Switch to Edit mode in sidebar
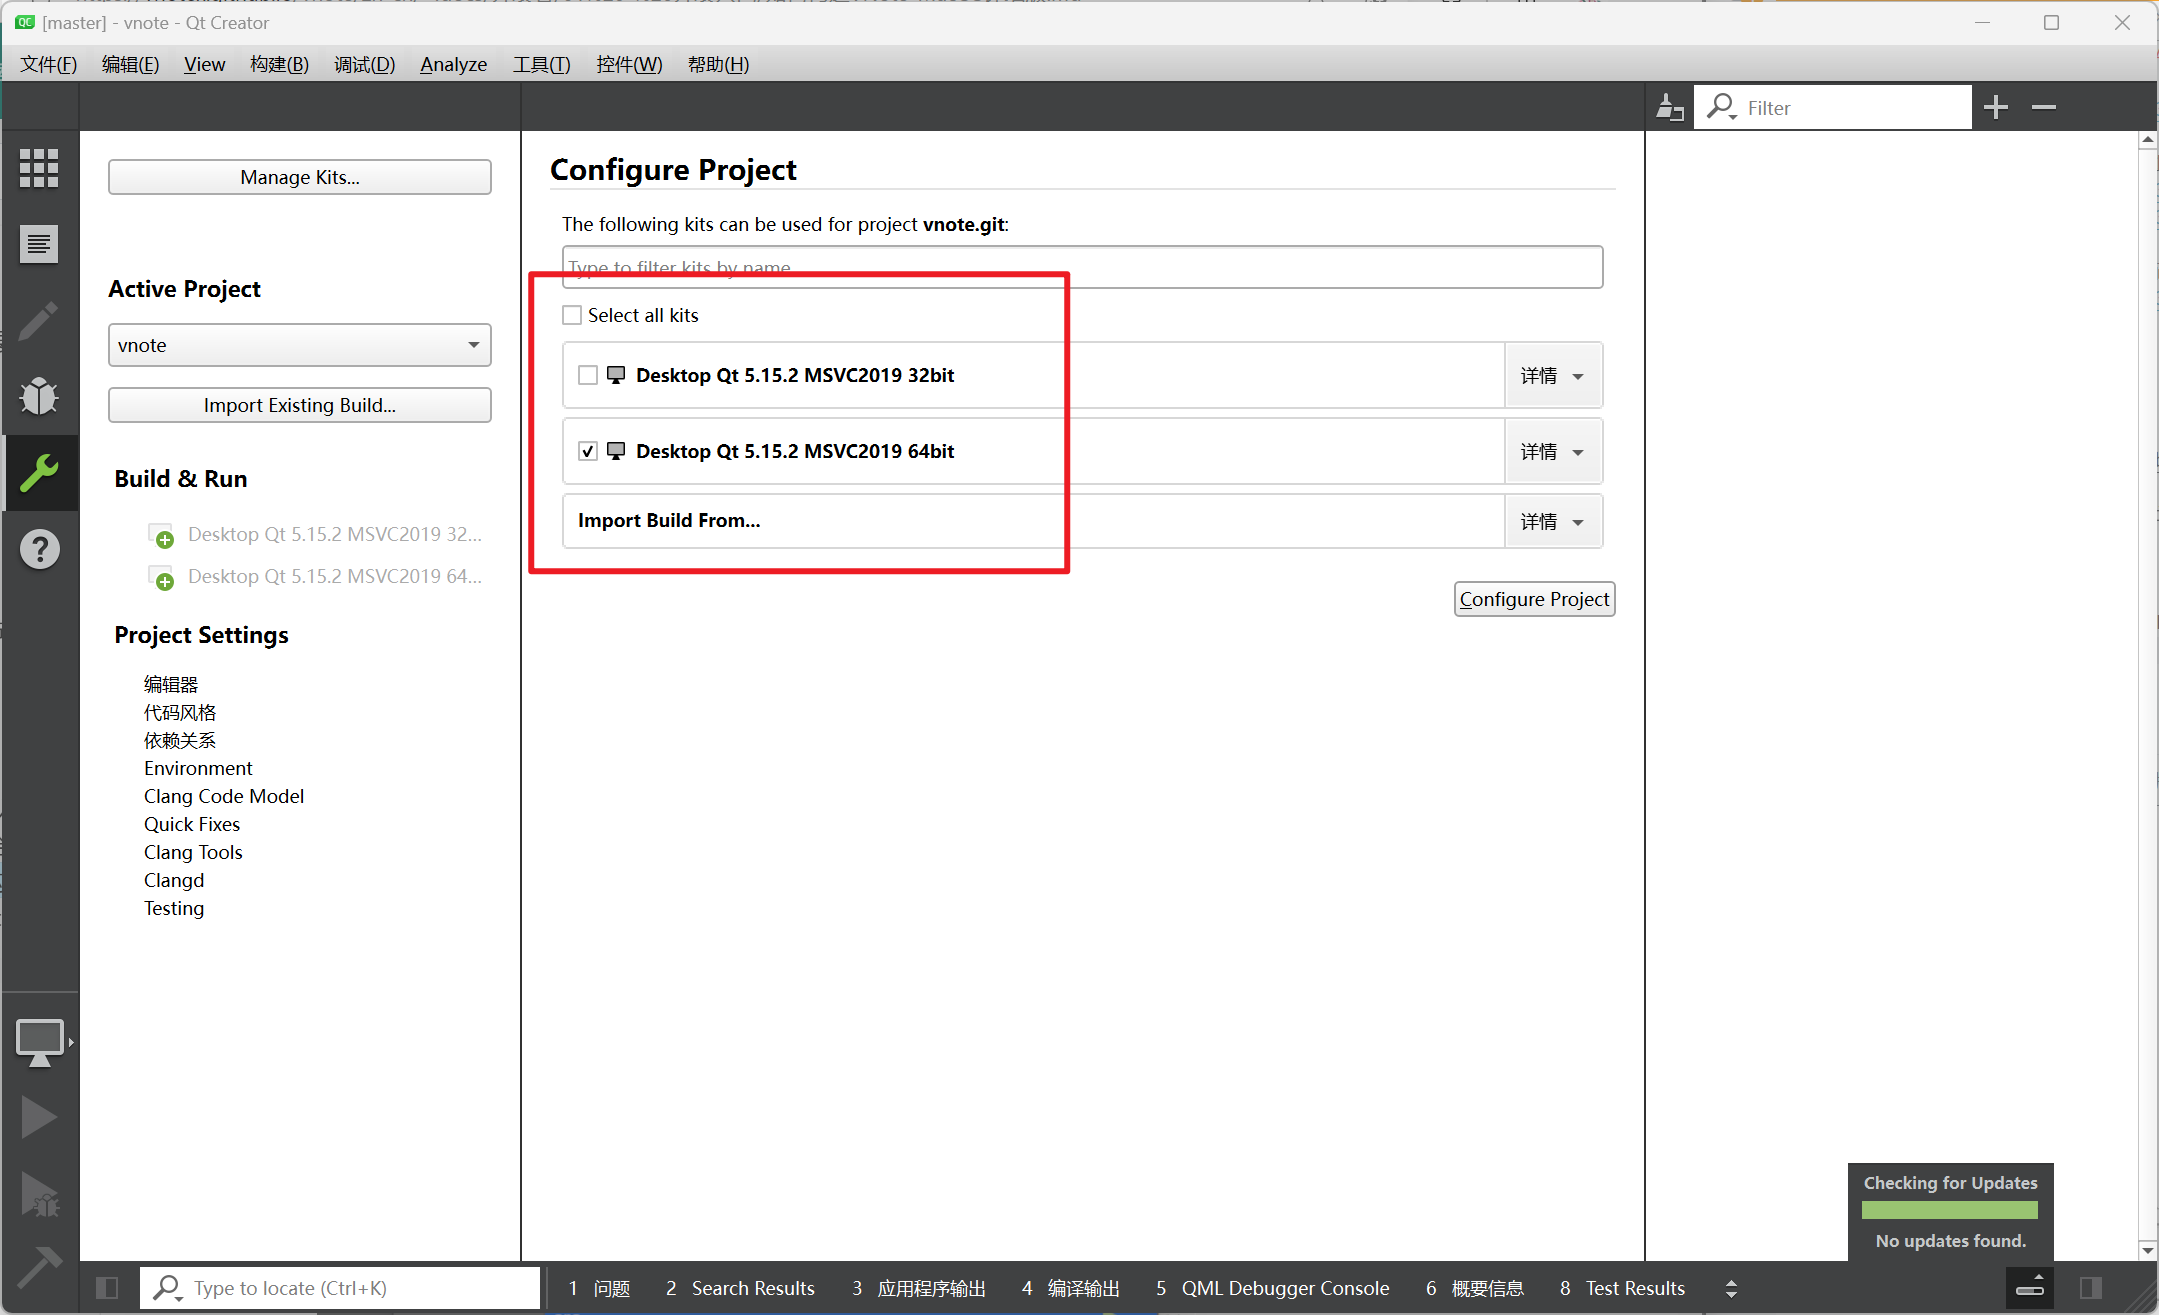 39,244
